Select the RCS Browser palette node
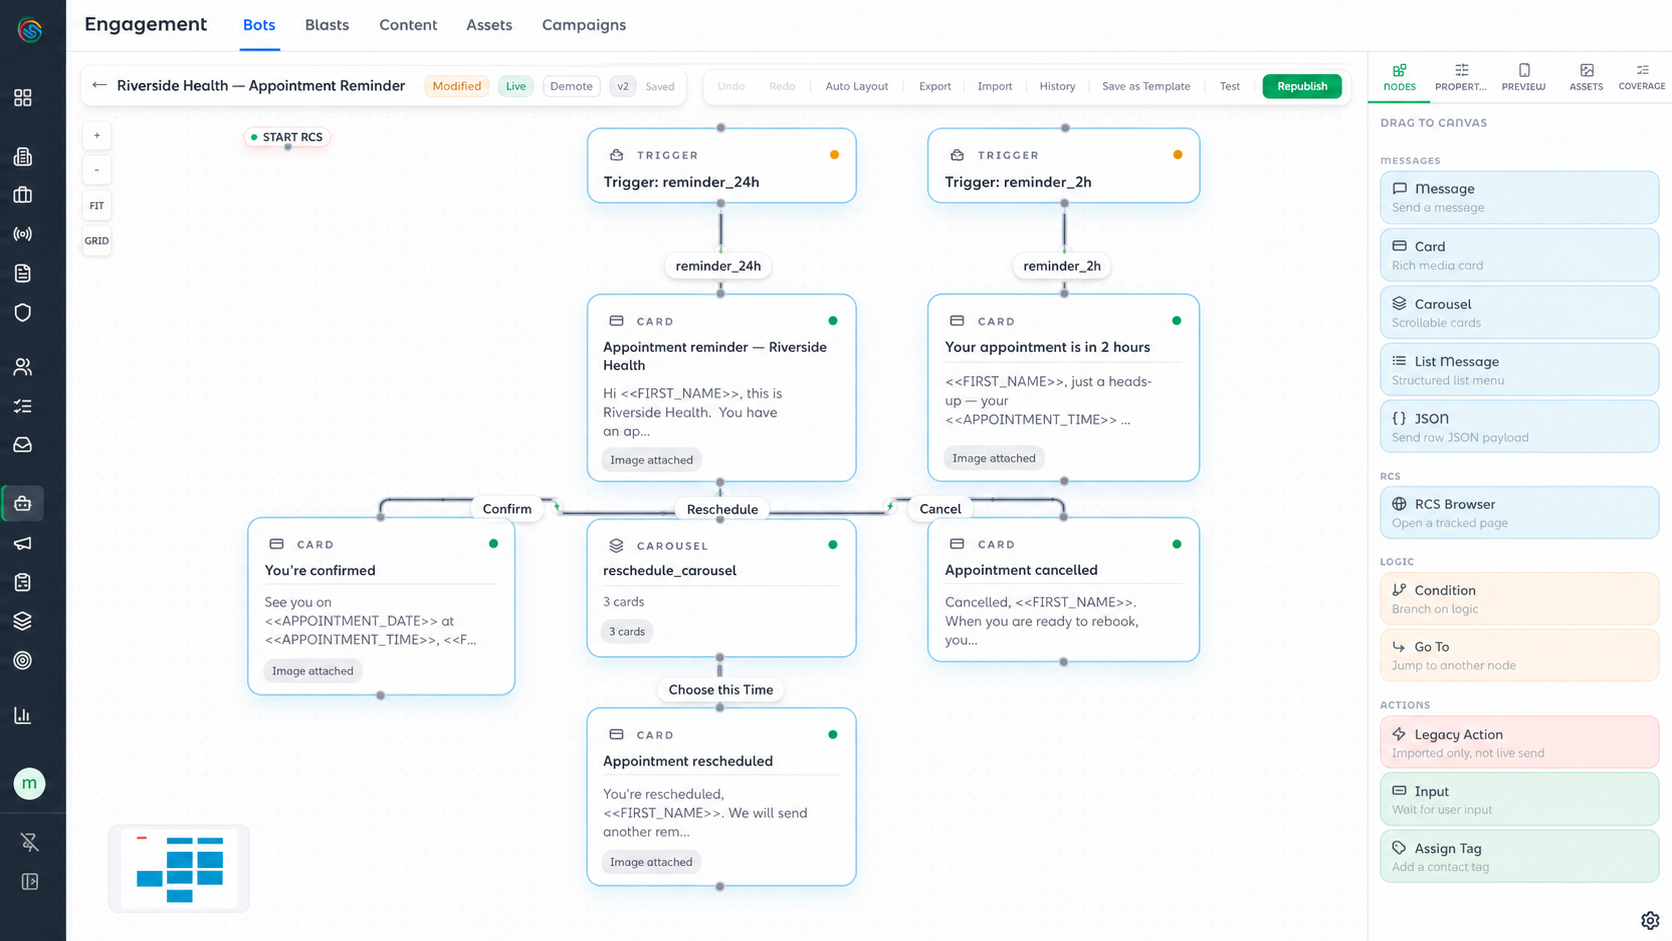 point(1519,513)
